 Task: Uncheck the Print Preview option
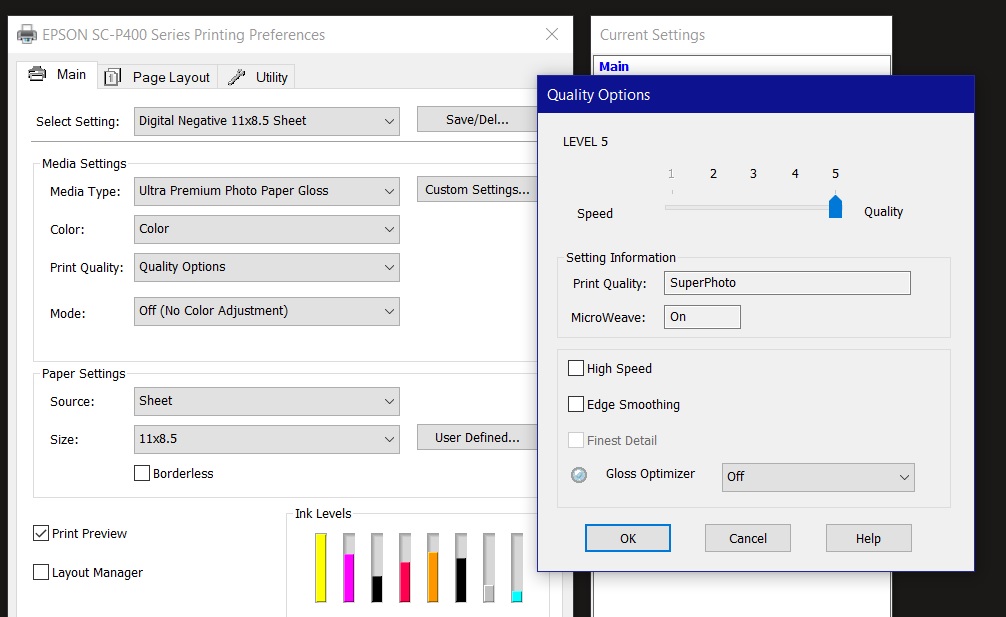41,533
